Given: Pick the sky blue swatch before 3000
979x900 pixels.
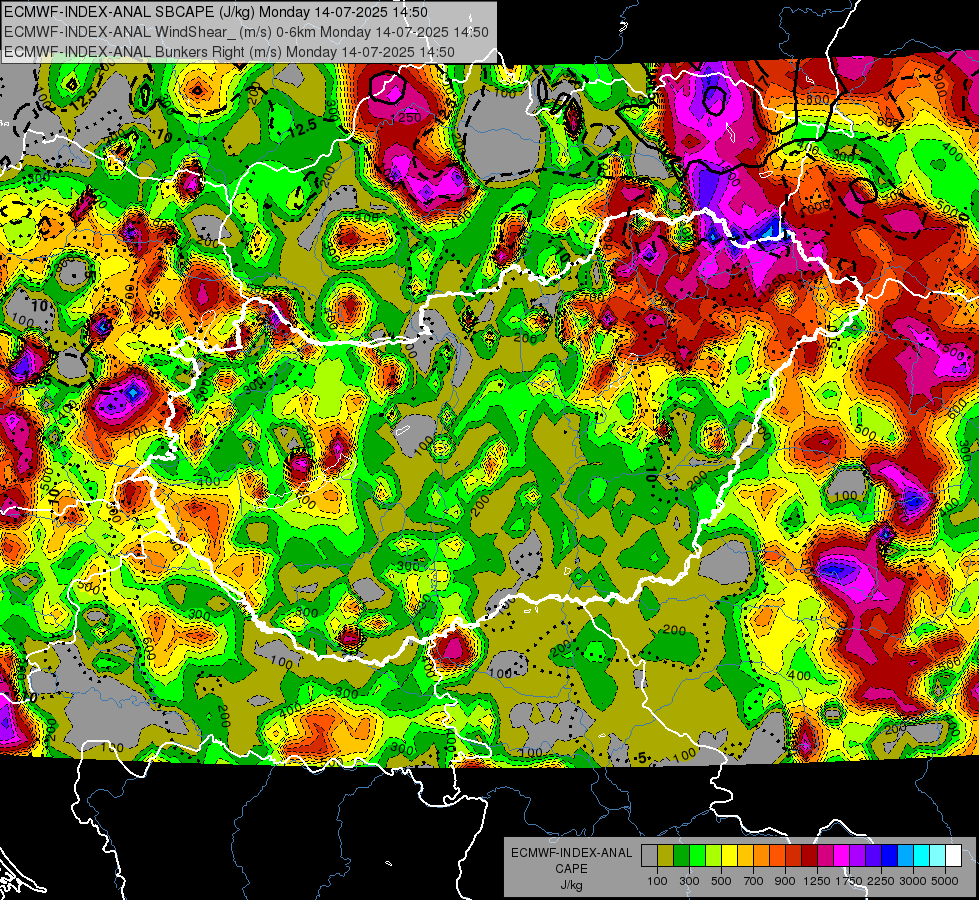Looking at the screenshot, I should coord(906,855).
